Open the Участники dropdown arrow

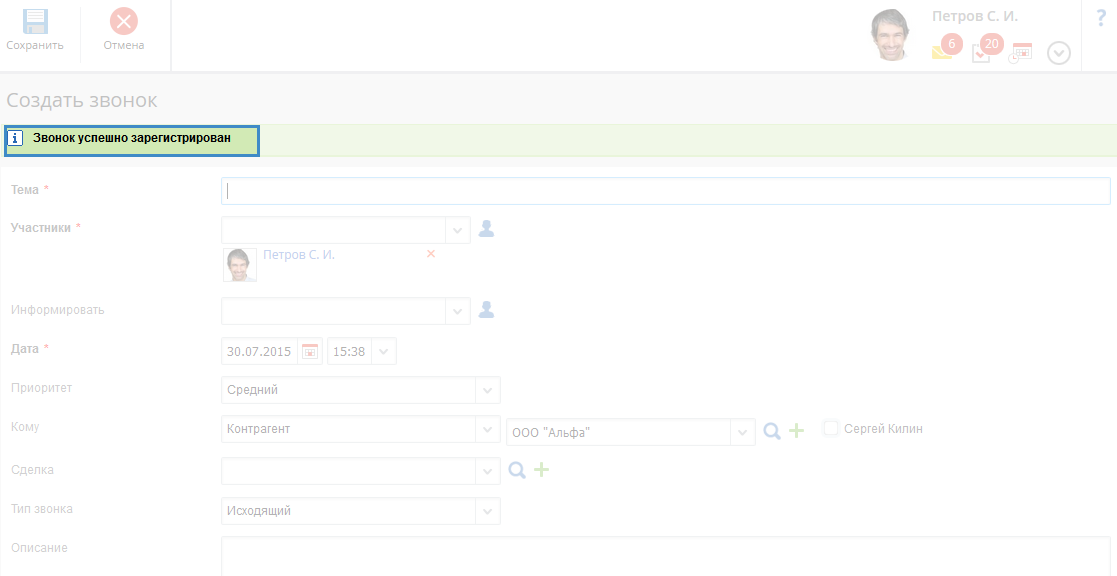[x=457, y=230]
